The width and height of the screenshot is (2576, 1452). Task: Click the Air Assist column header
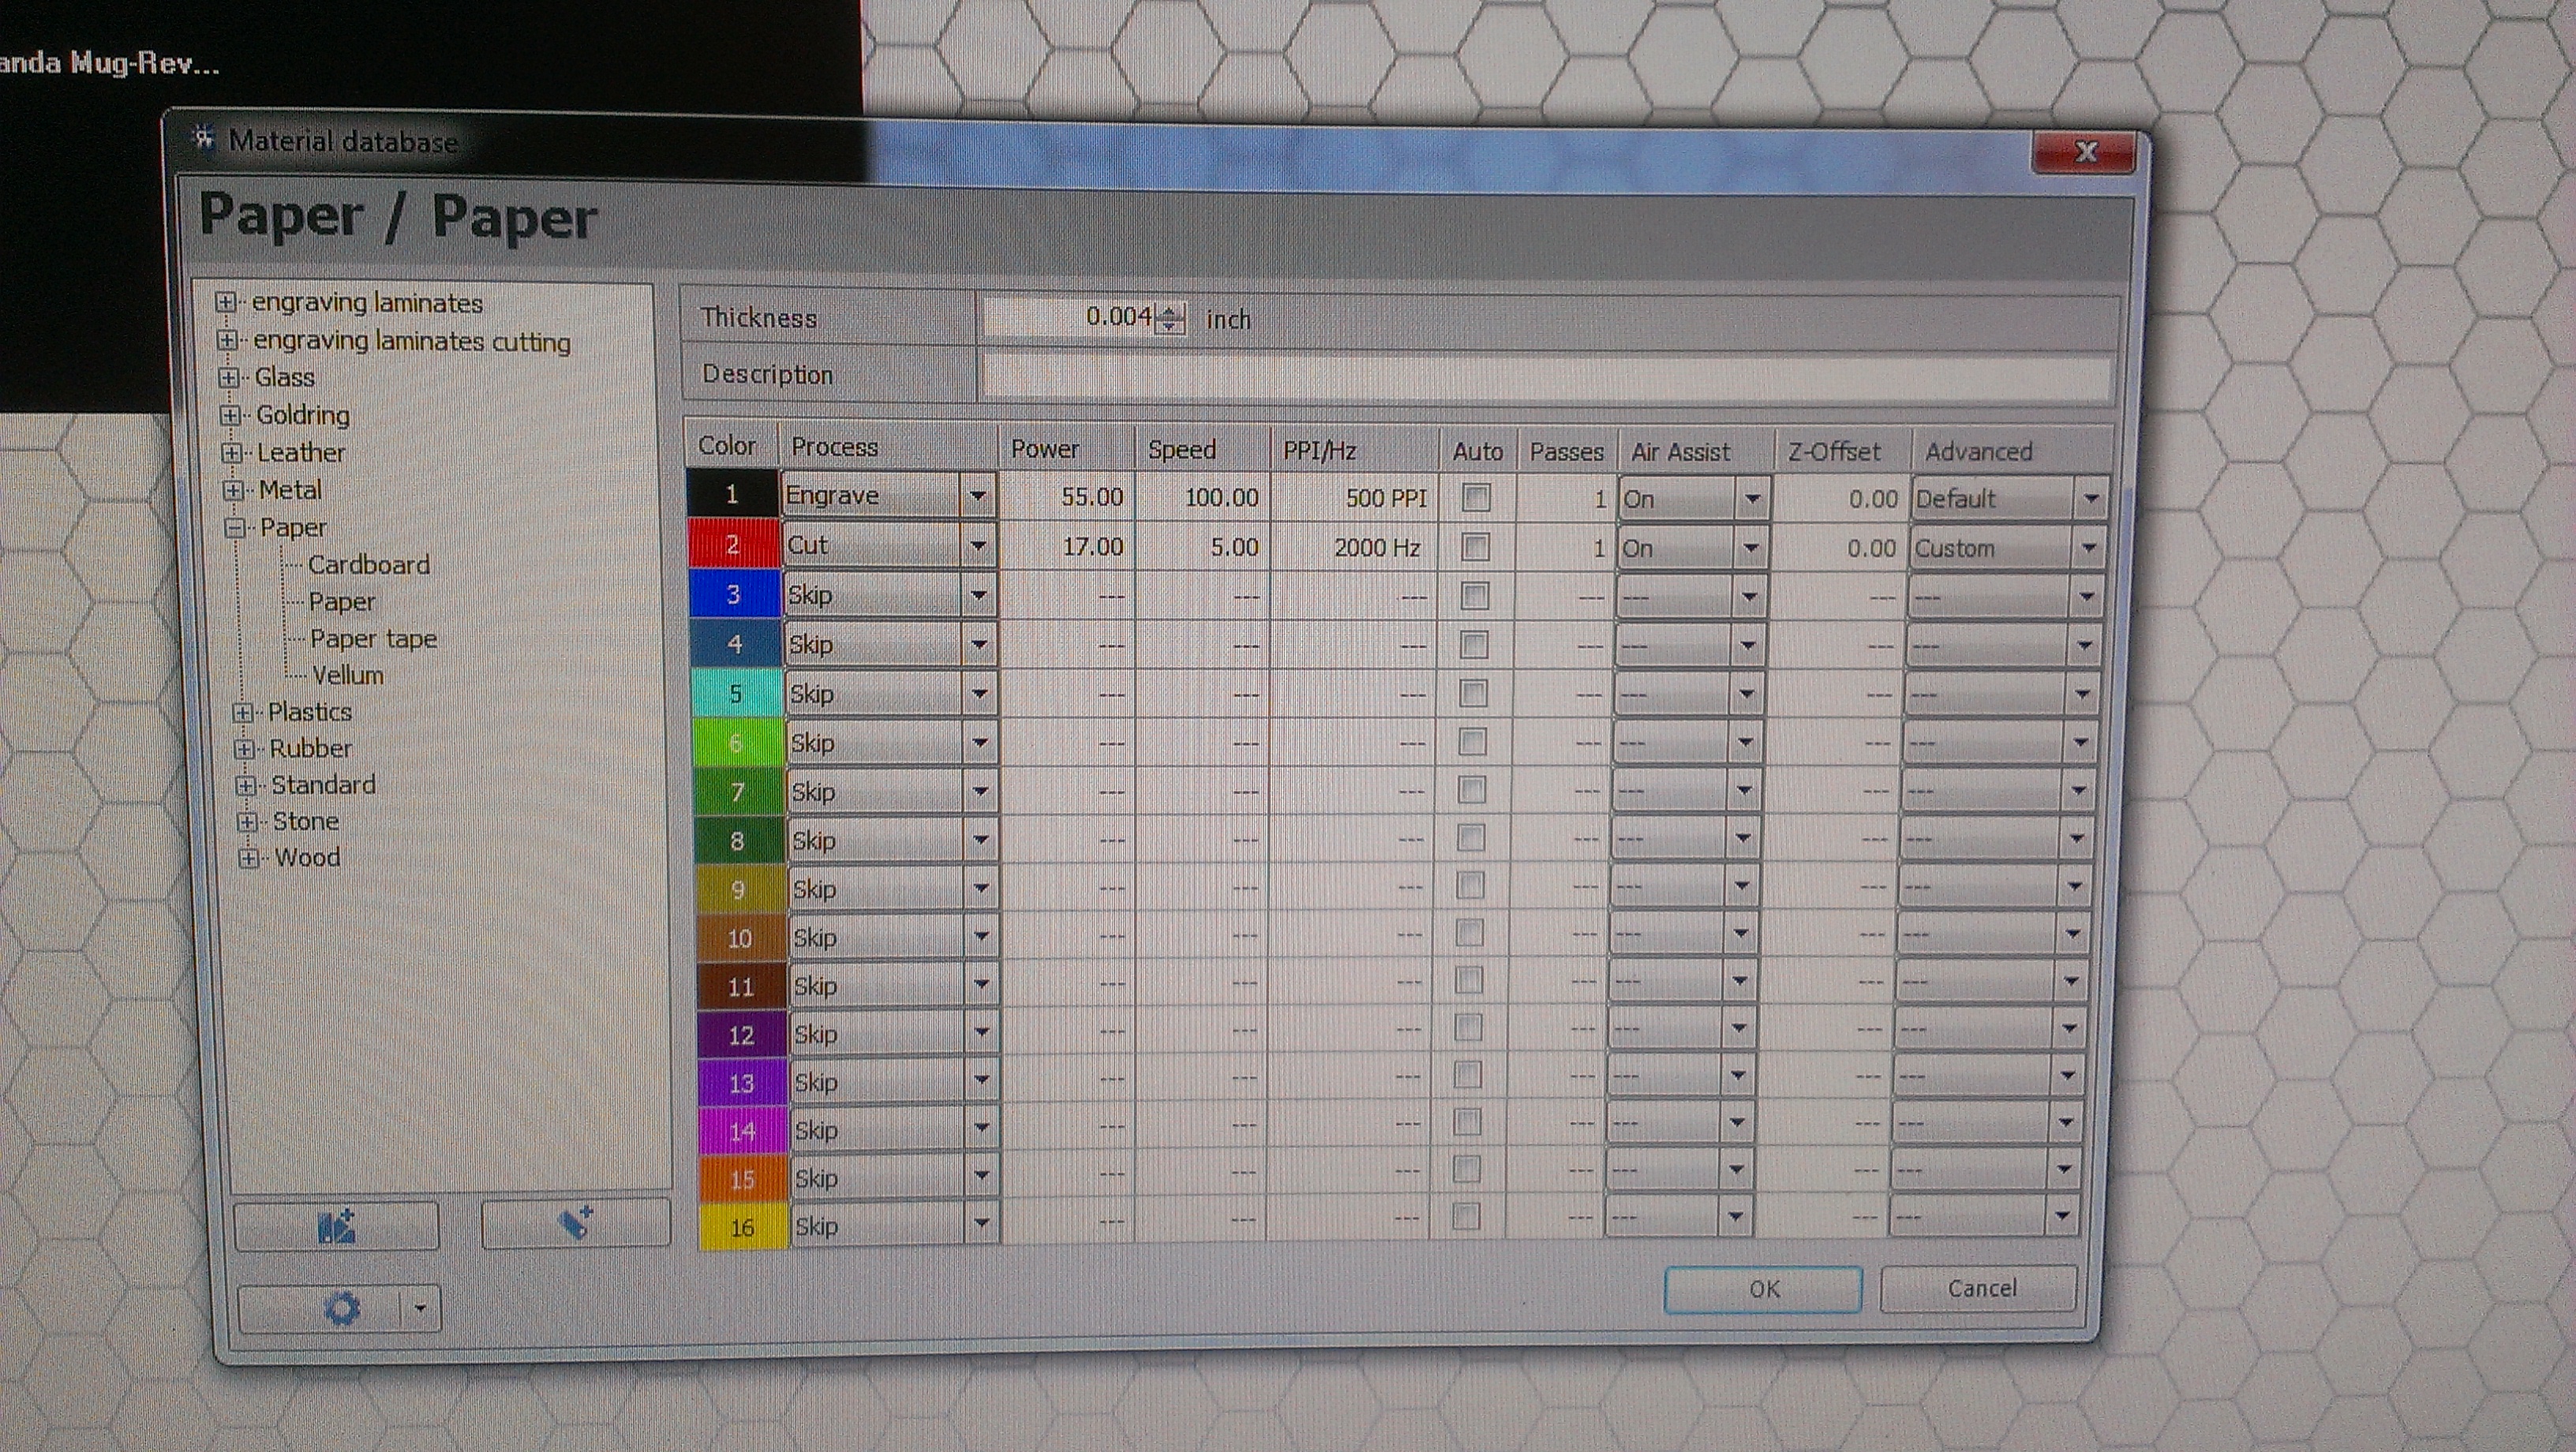pyautogui.click(x=1695, y=452)
